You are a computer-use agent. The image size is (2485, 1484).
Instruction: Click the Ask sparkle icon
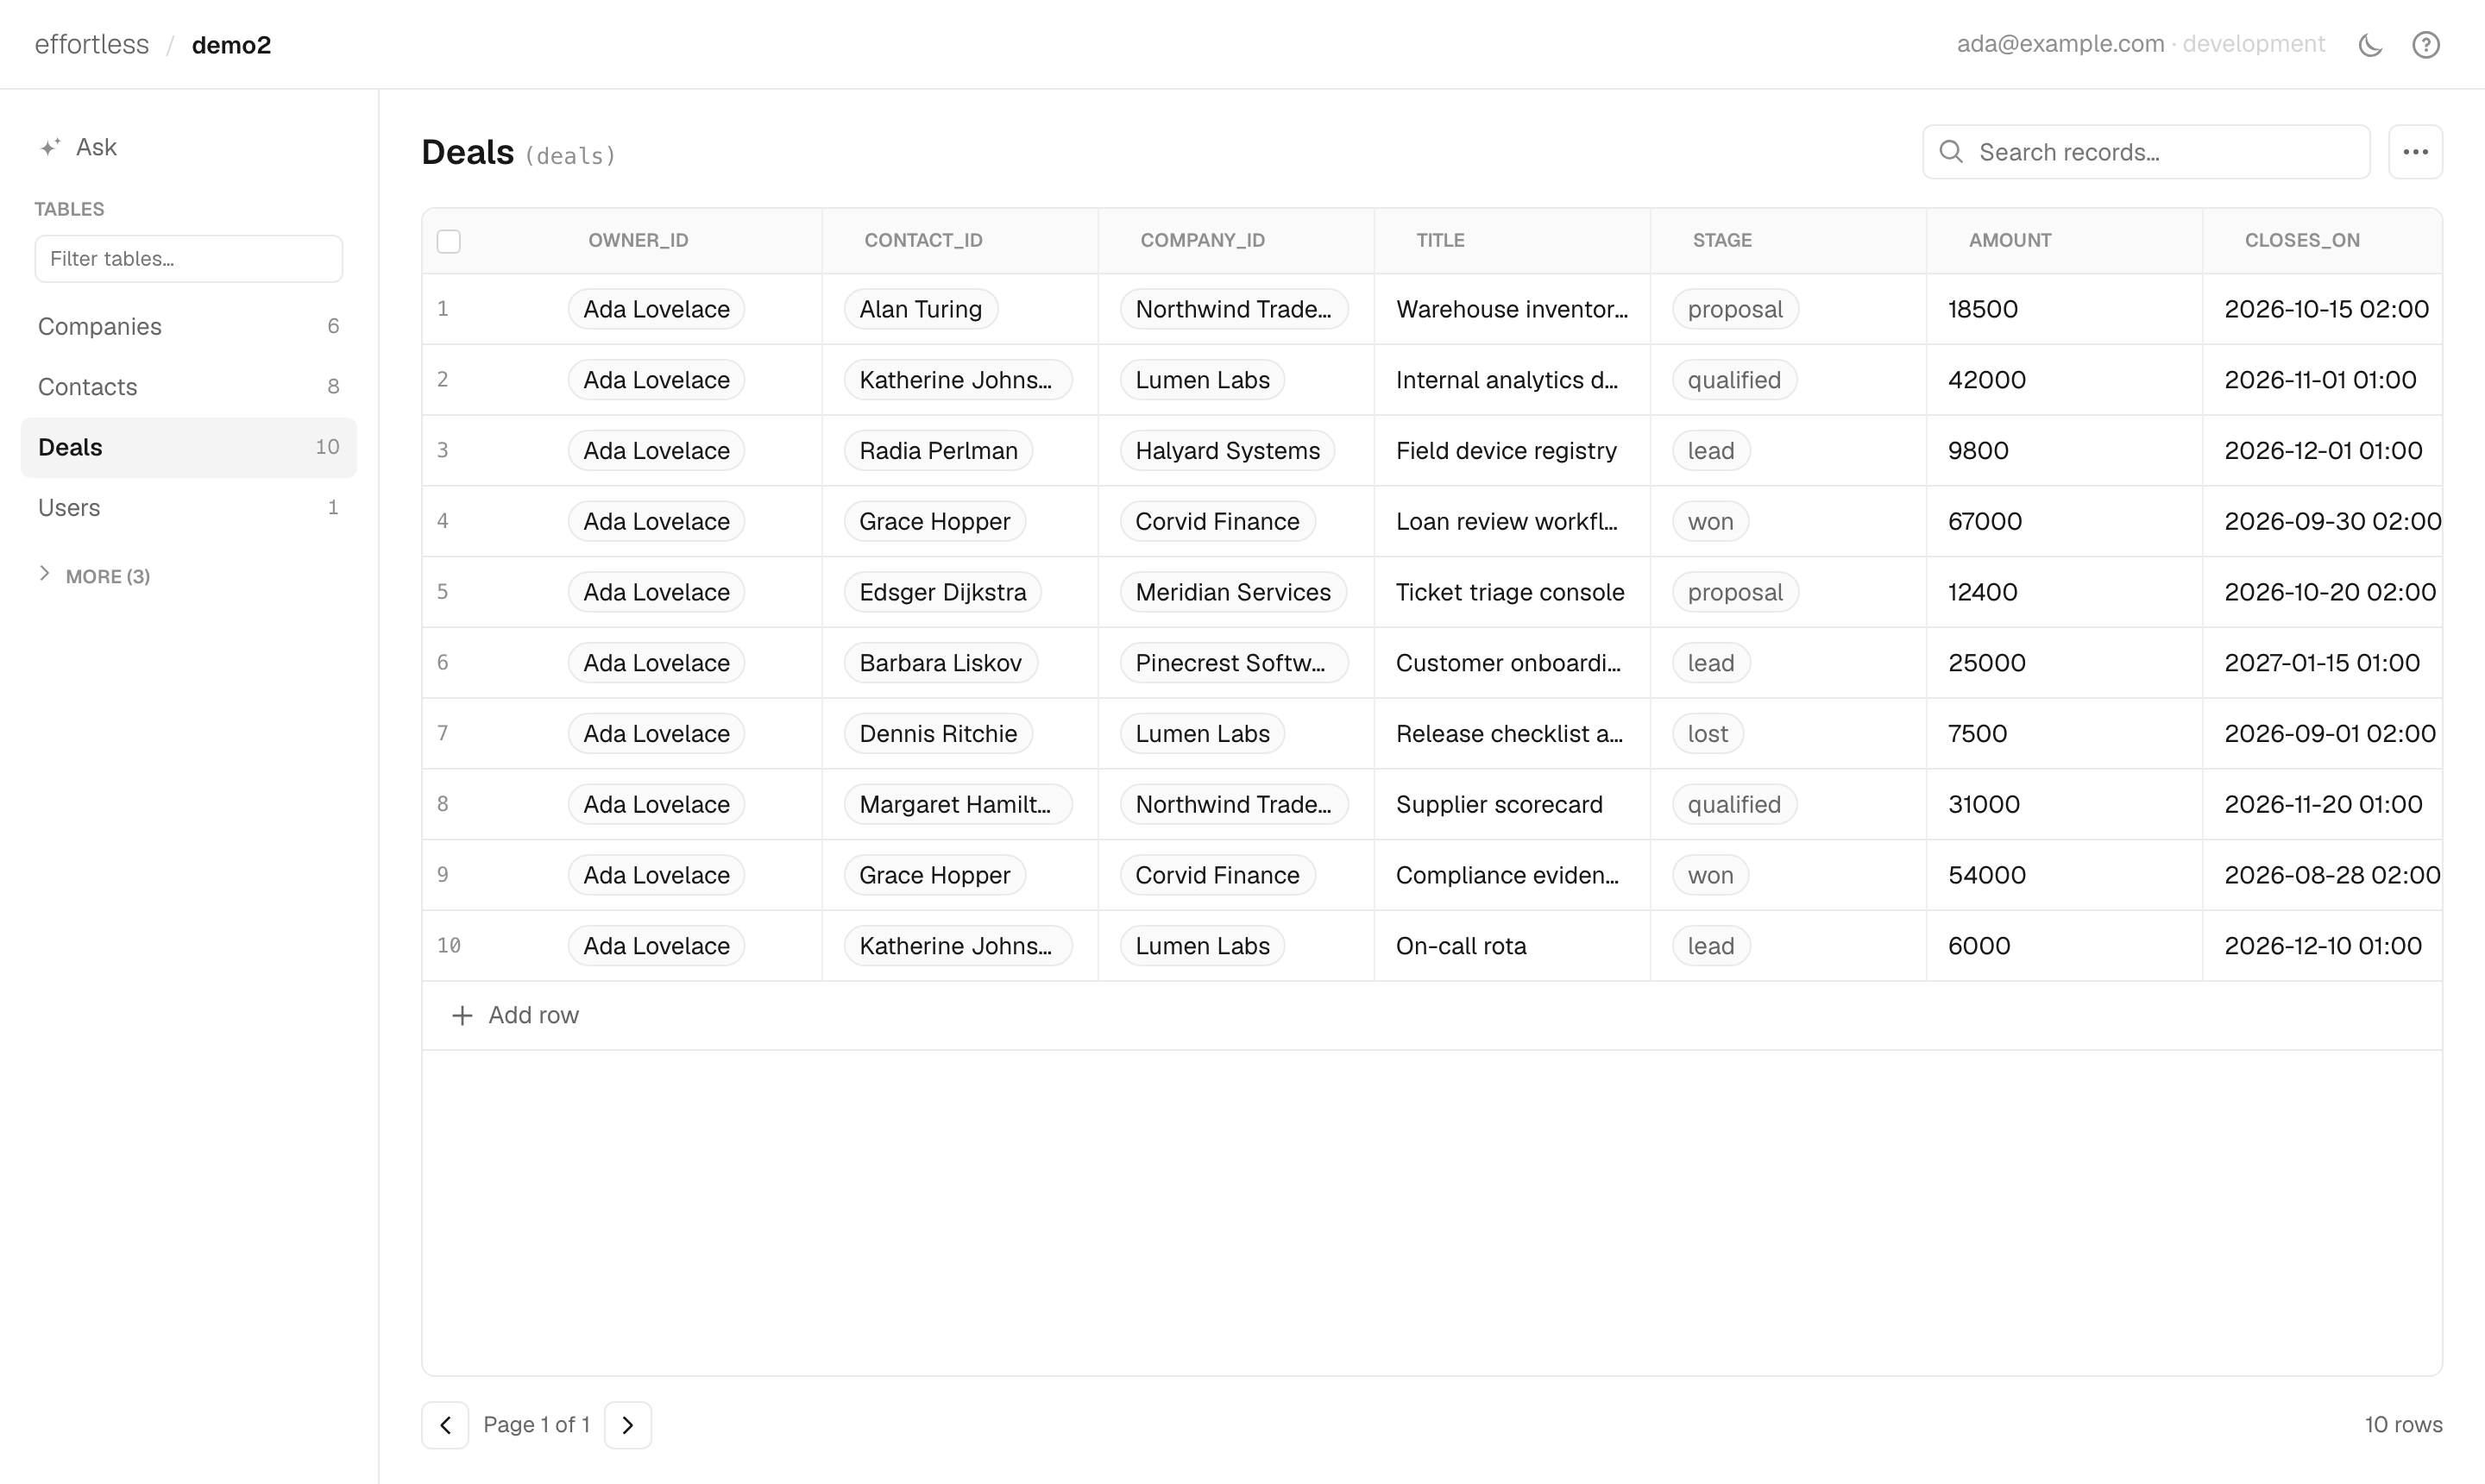point(50,148)
